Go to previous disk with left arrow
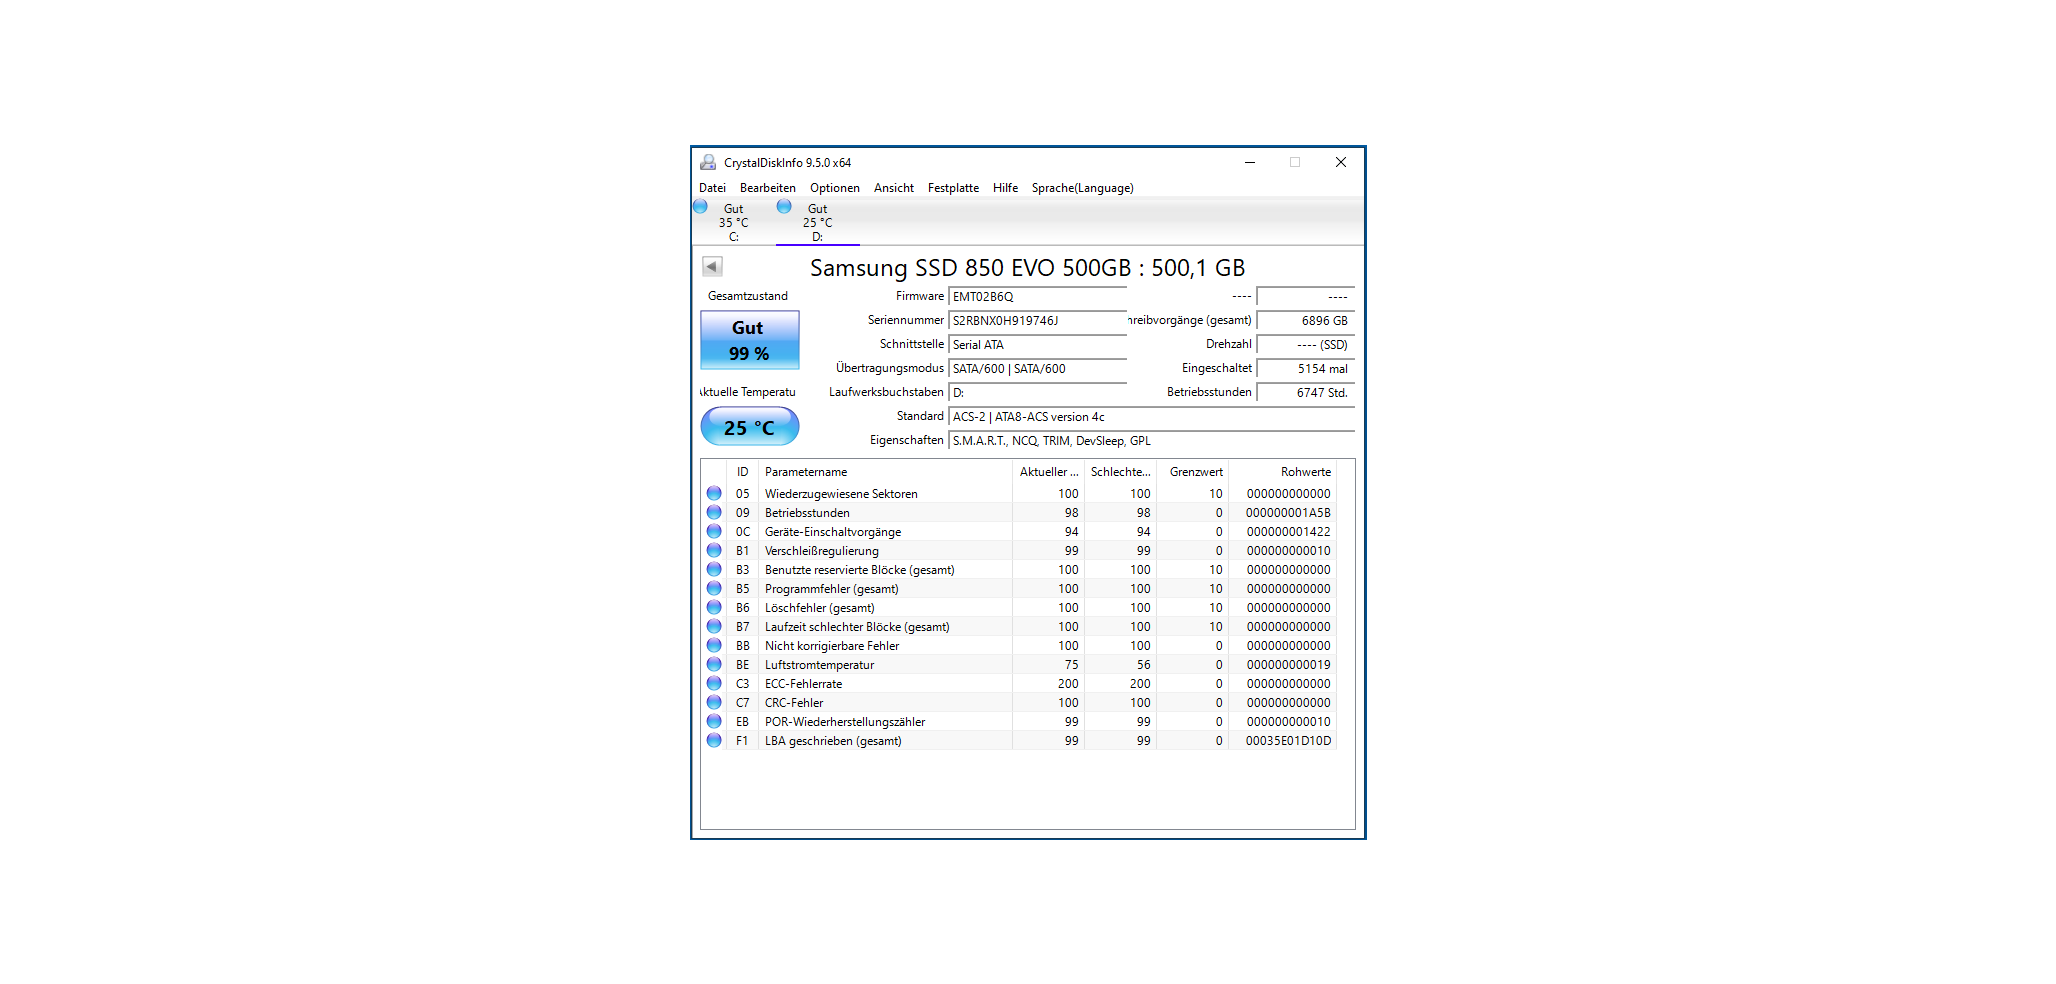Screen dimensions: 2056x984 (712, 266)
